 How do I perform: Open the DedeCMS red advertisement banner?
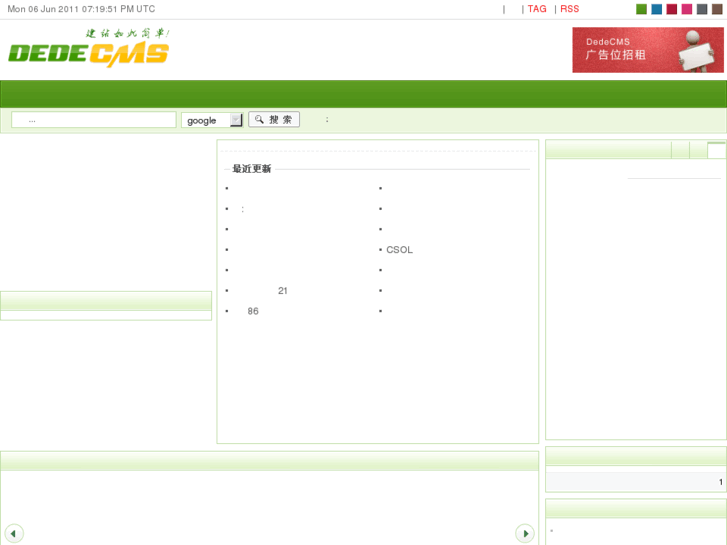coord(648,50)
